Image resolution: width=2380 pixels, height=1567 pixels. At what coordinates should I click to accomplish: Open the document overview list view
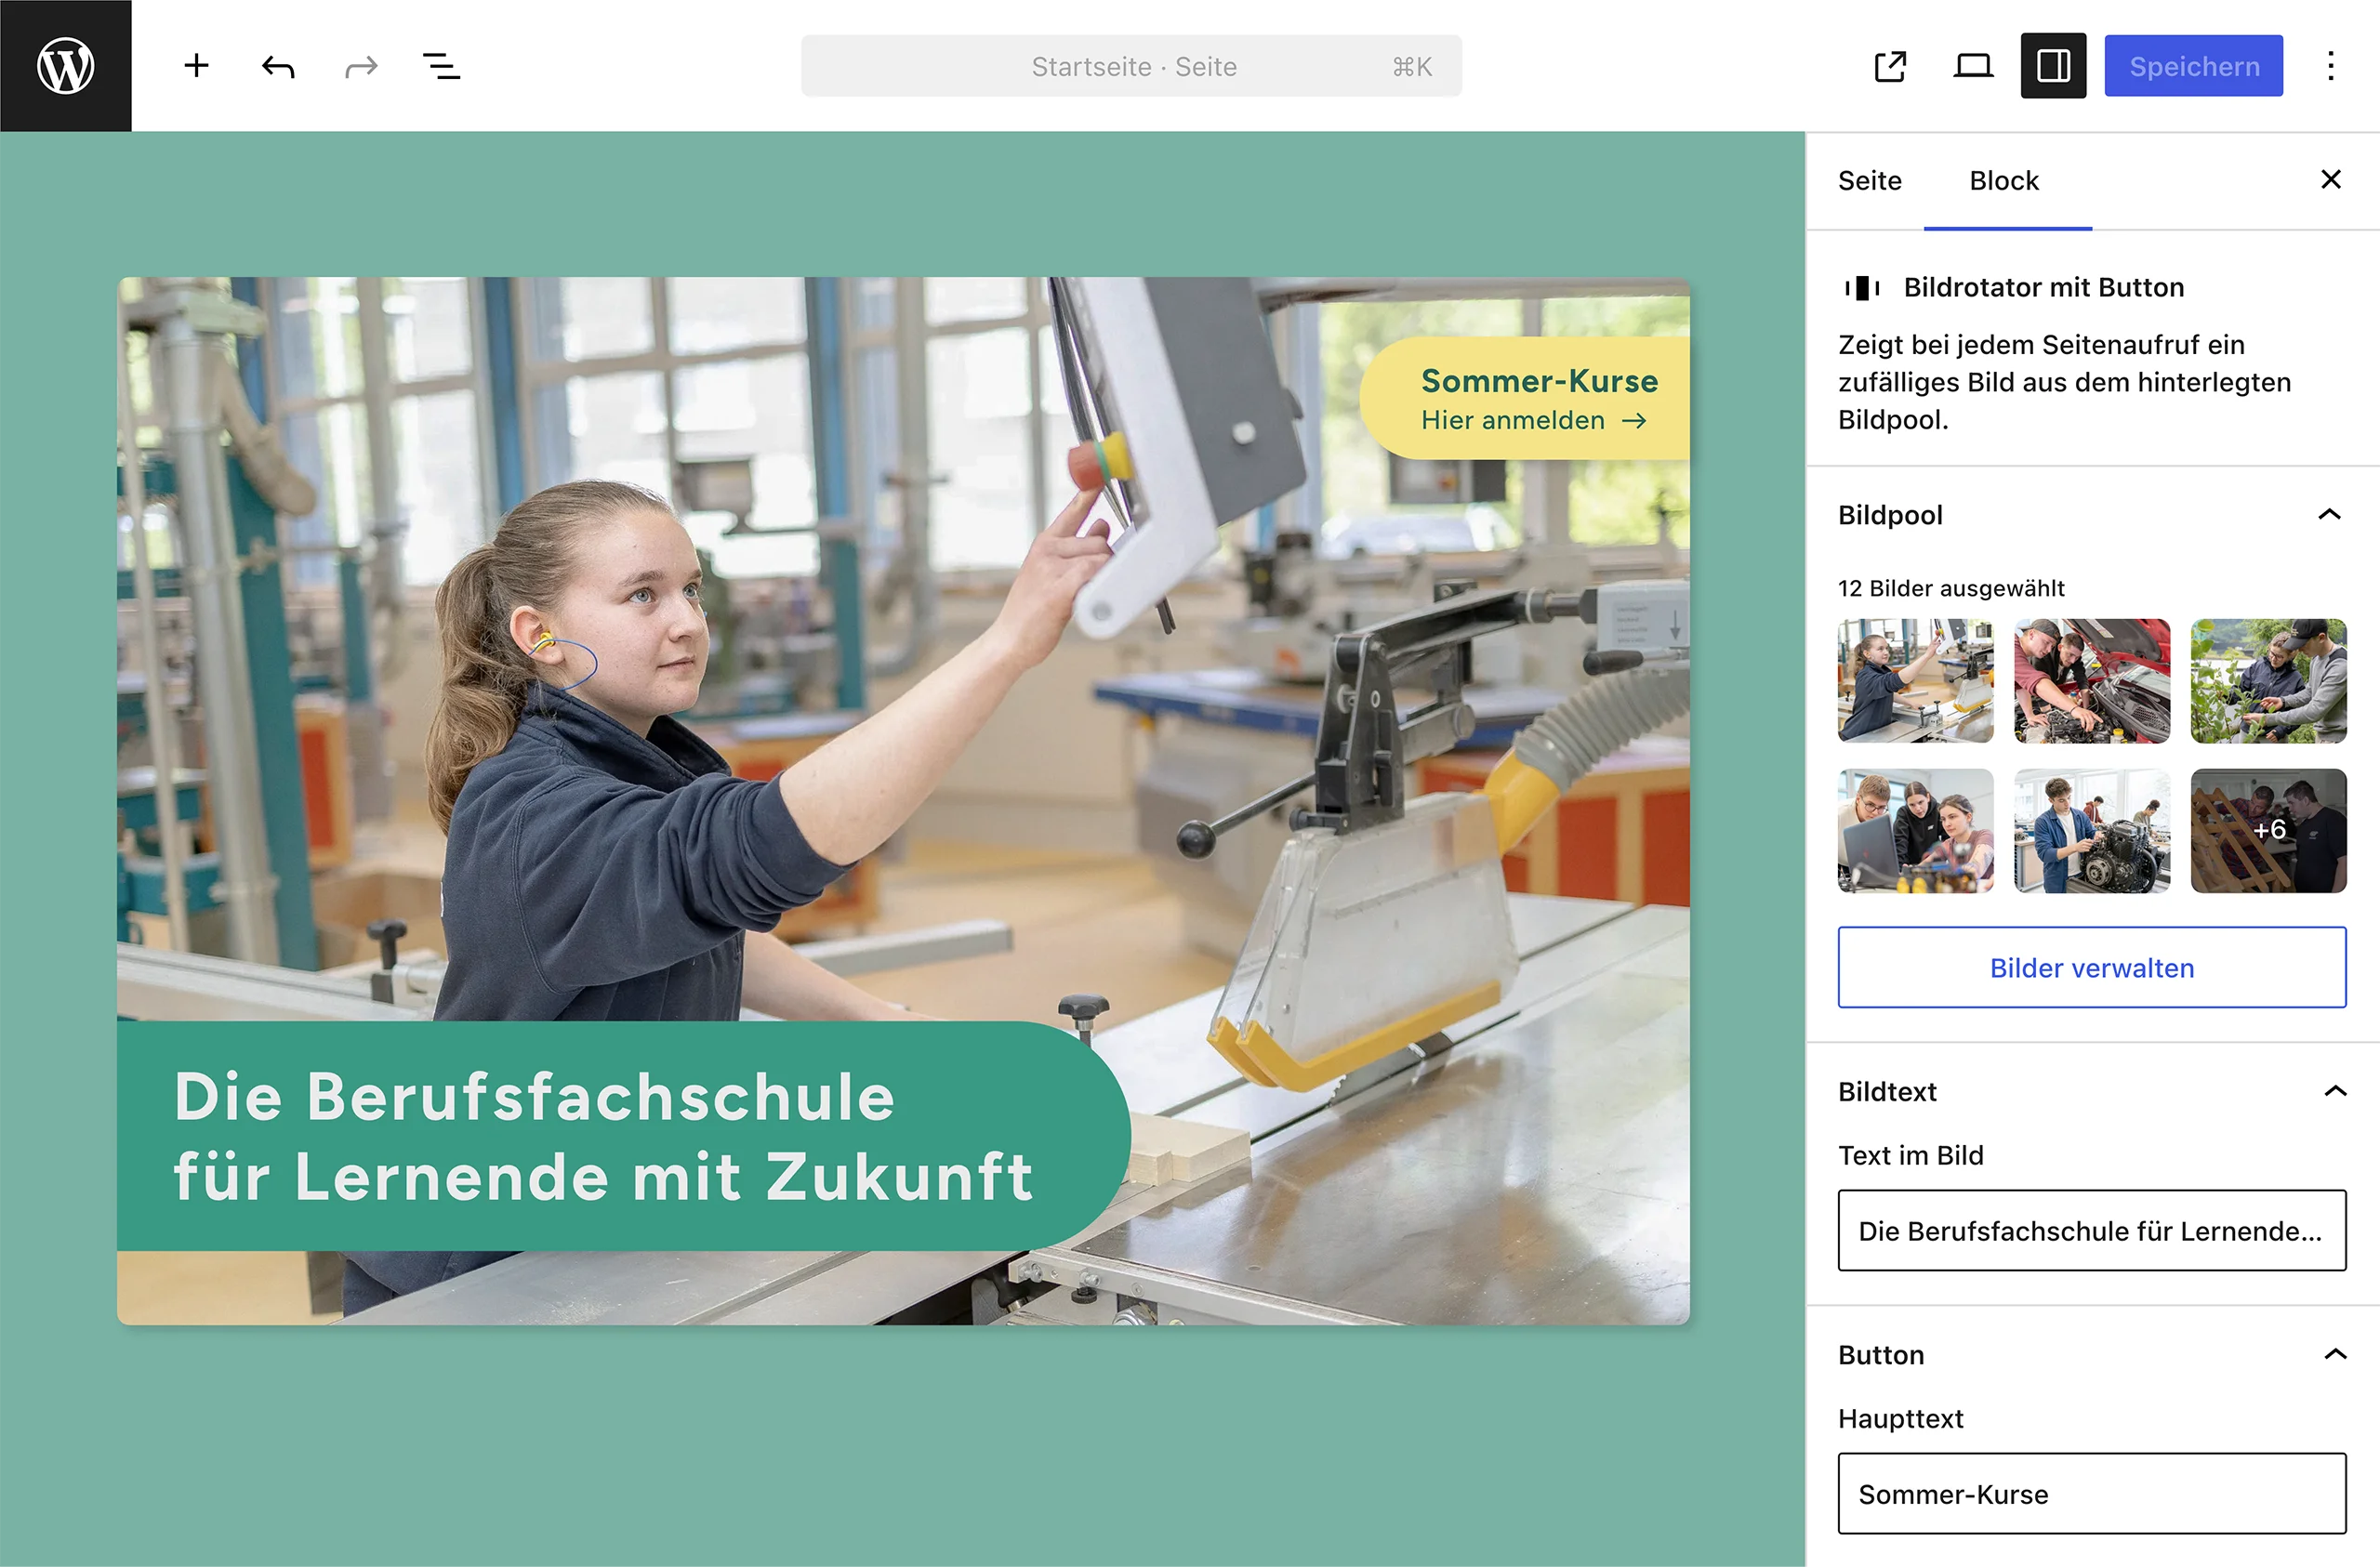441,66
